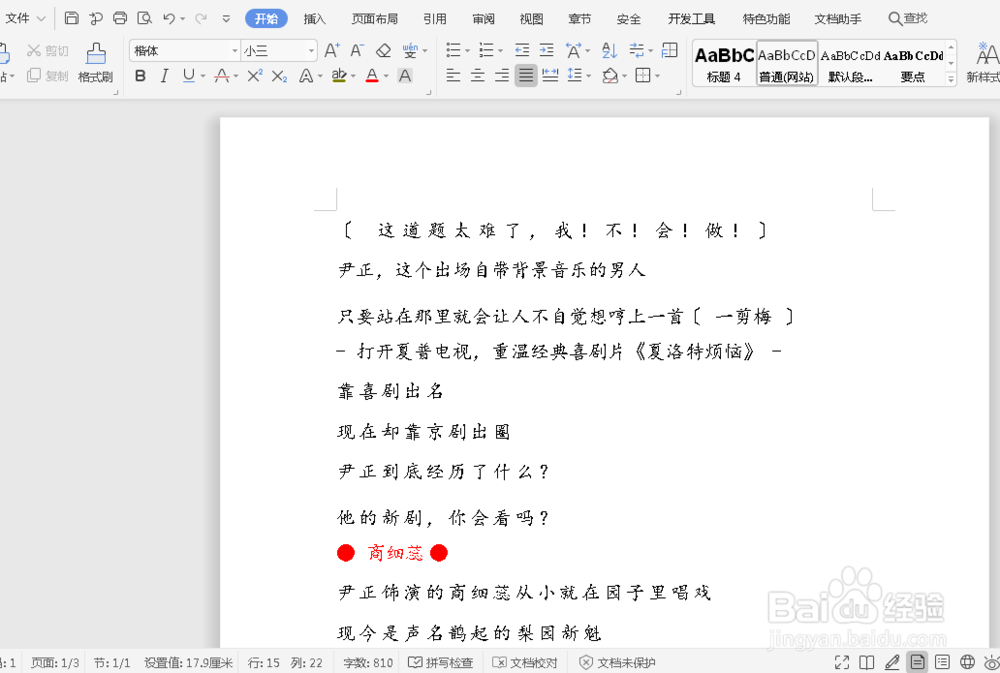This screenshot has height=673, width=1000.
Task: Click 文档校对 in status bar
Action: coord(526,663)
